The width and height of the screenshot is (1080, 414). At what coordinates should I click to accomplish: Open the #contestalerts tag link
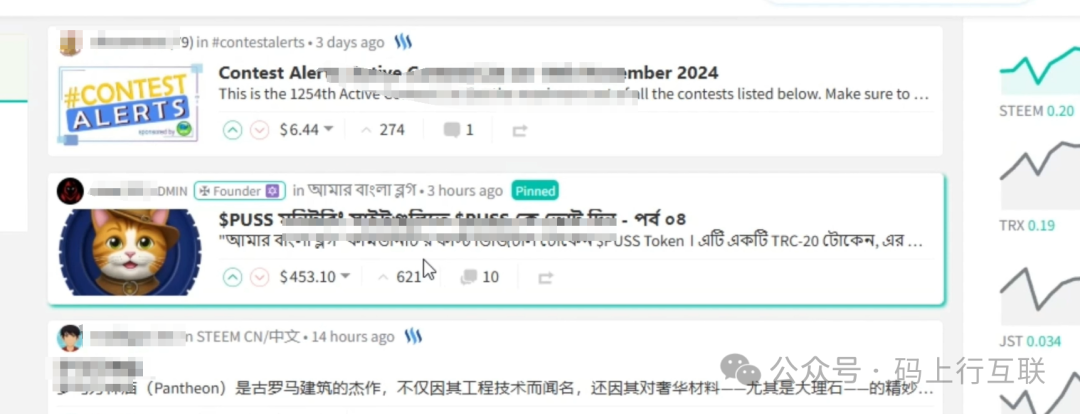[x=258, y=43]
